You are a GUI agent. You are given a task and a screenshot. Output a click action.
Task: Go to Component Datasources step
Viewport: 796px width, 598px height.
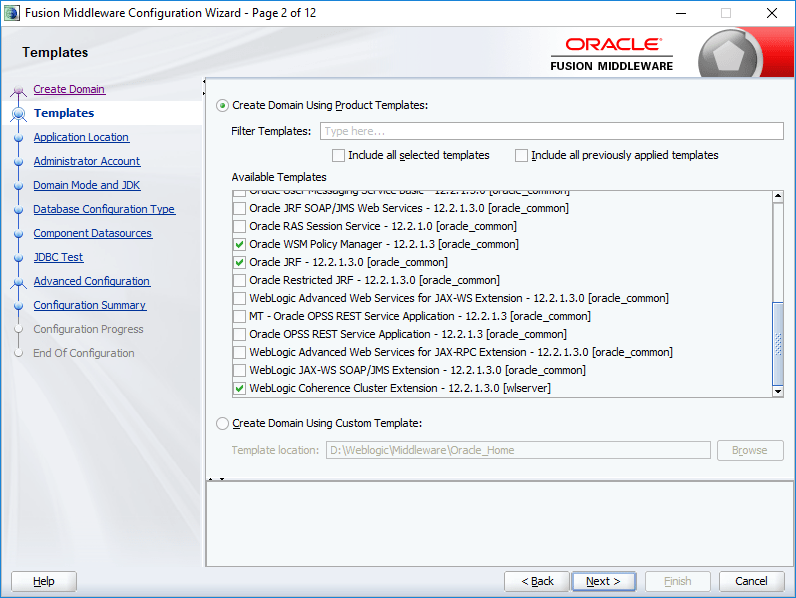point(93,233)
